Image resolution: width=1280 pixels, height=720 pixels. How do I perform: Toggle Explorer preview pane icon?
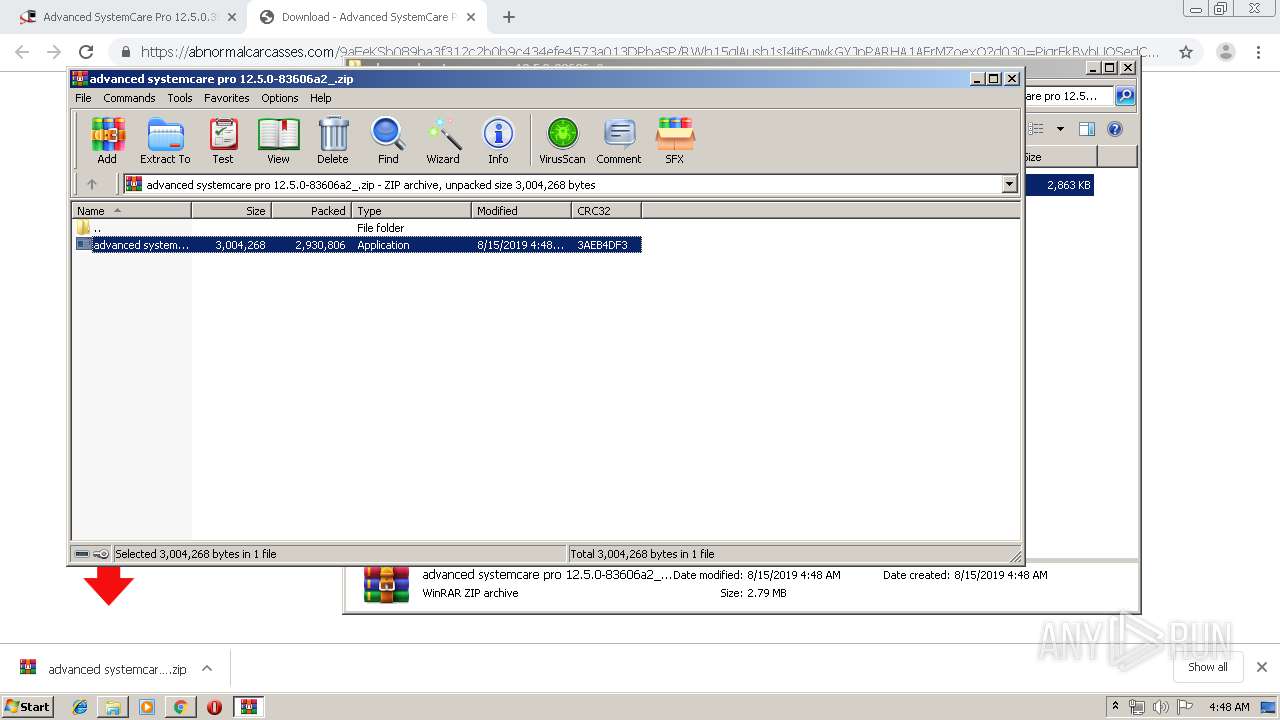tap(1087, 129)
